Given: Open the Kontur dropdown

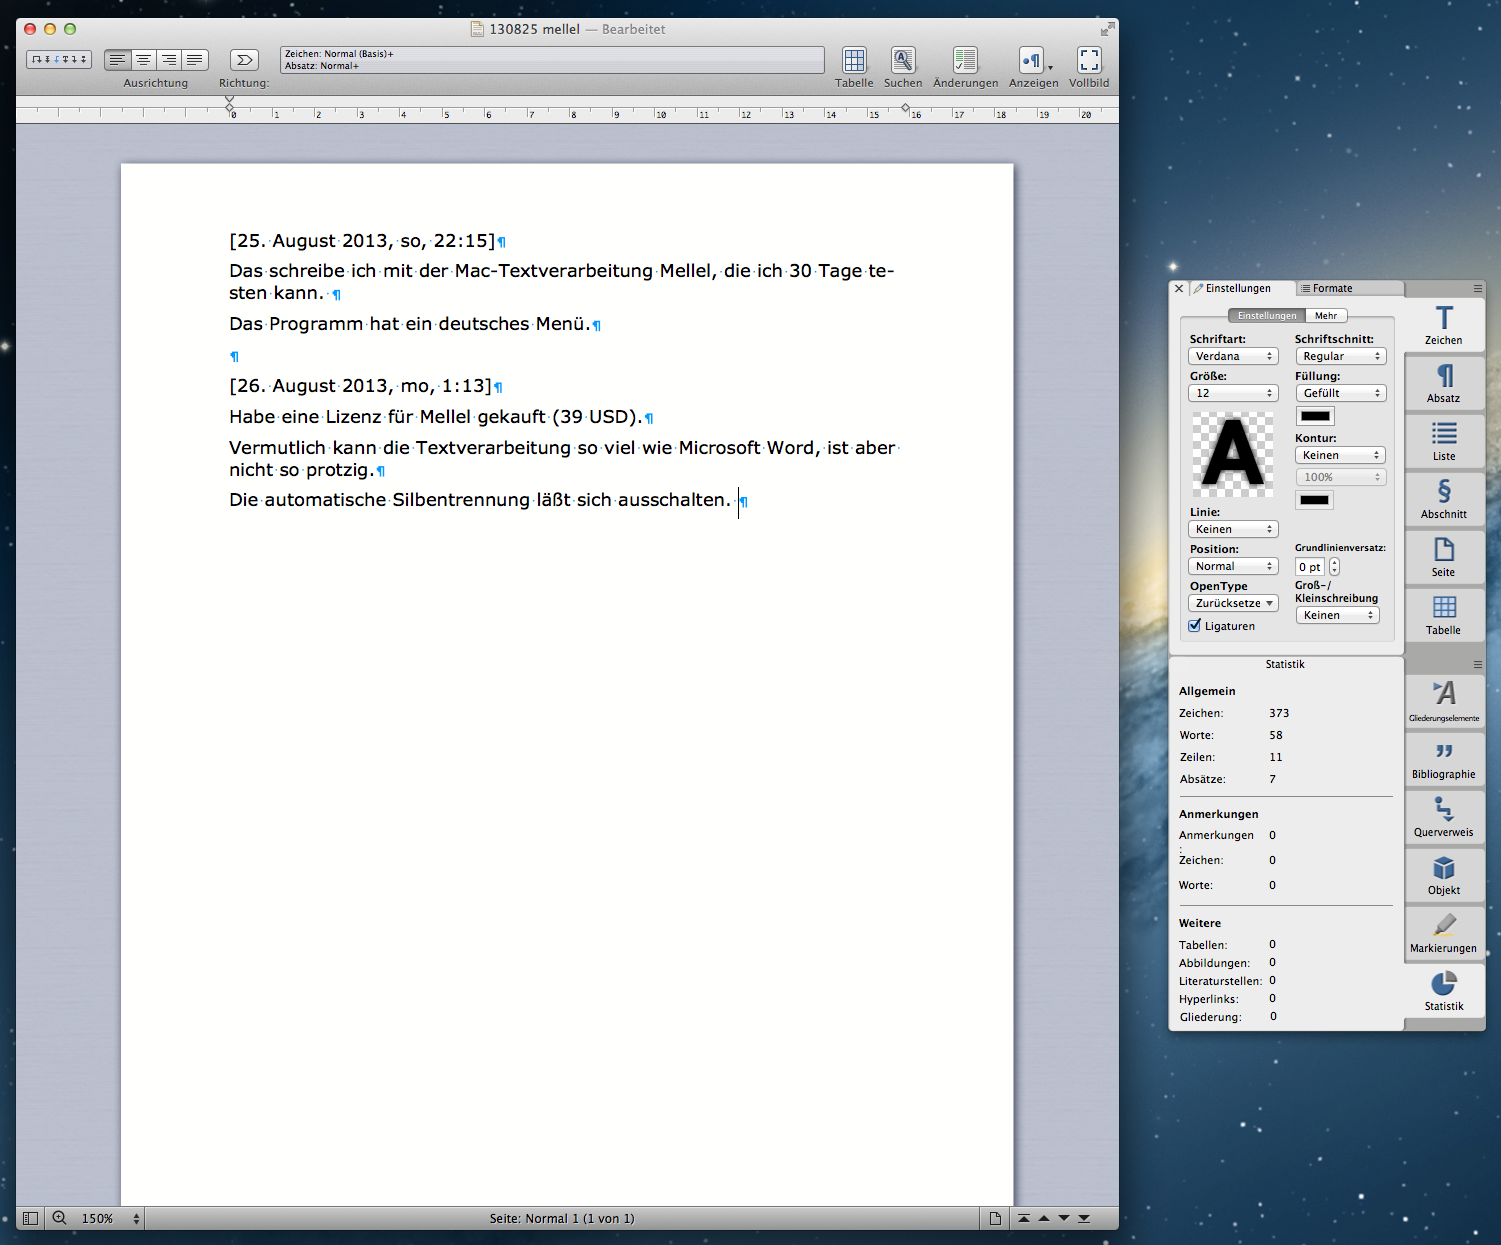Looking at the screenshot, I should [x=1341, y=455].
